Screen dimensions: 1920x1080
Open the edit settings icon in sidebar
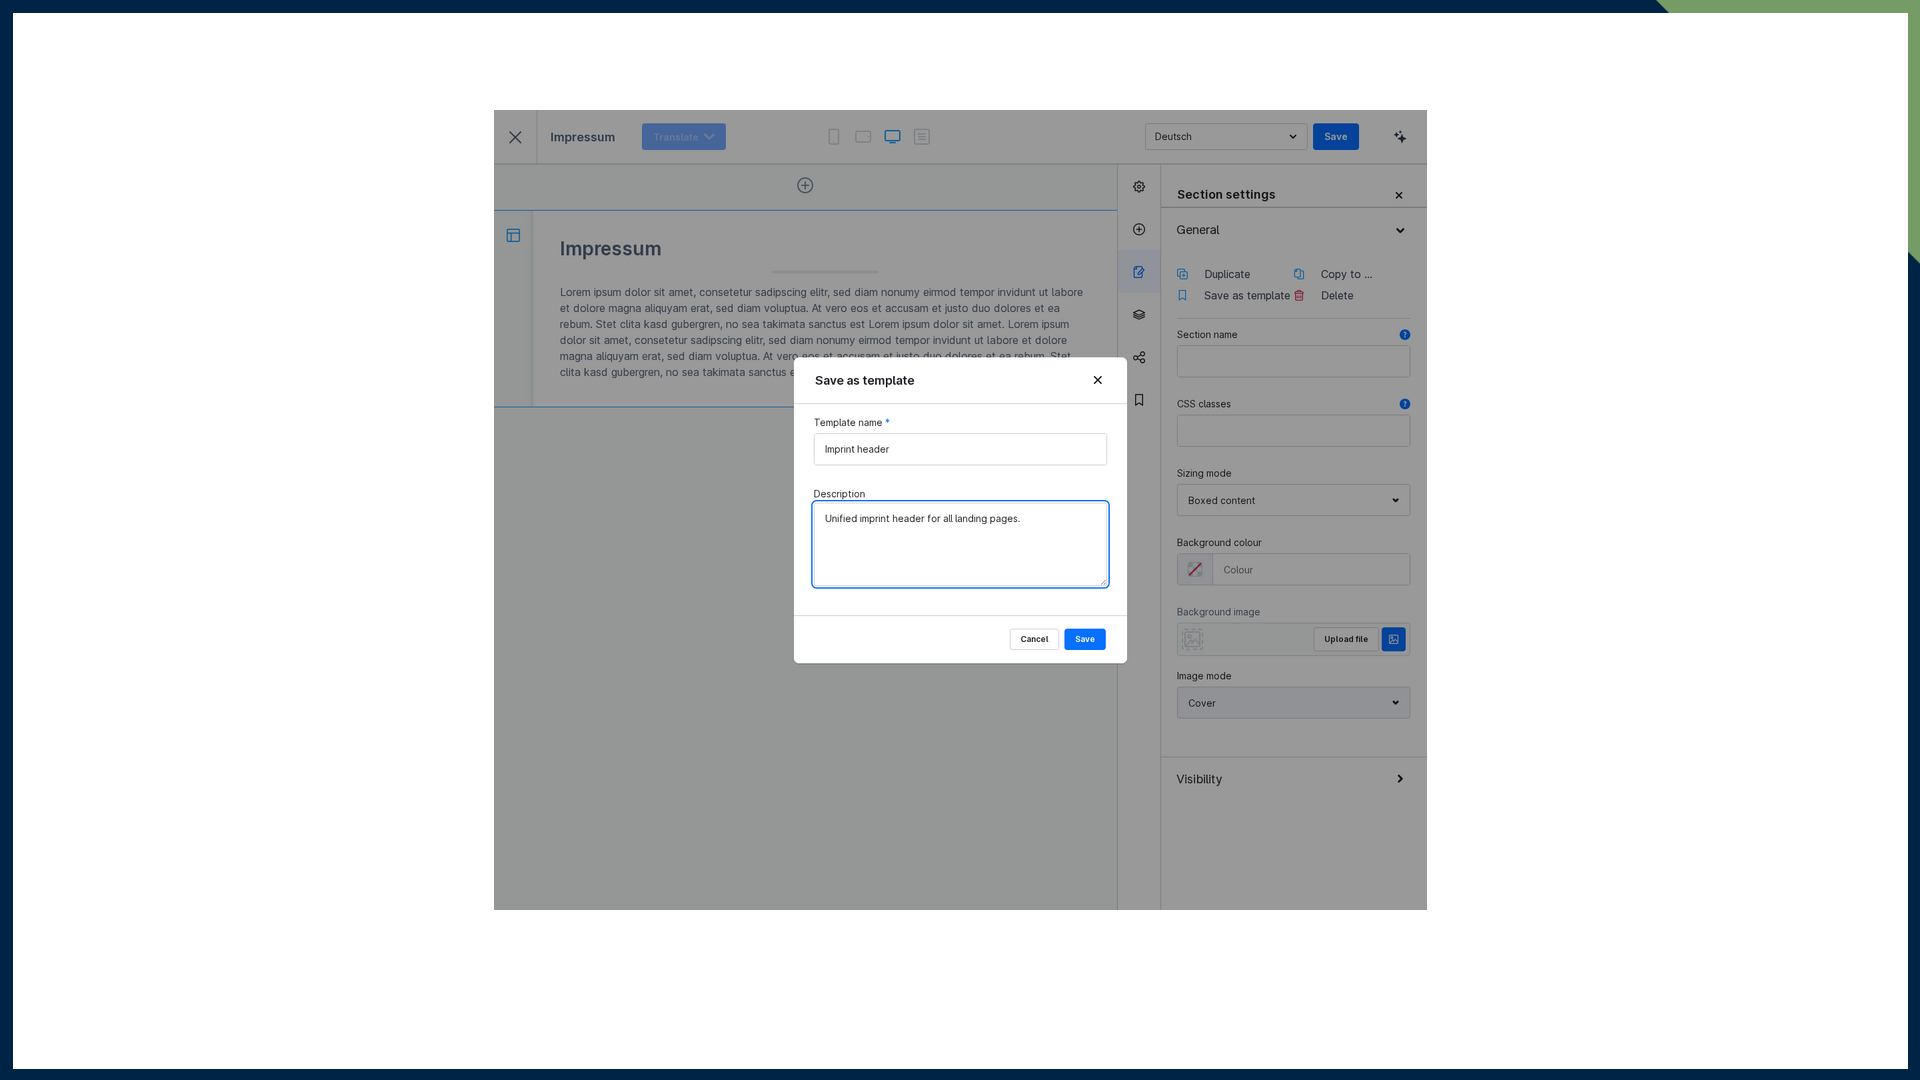pyautogui.click(x=1139, y=272)
